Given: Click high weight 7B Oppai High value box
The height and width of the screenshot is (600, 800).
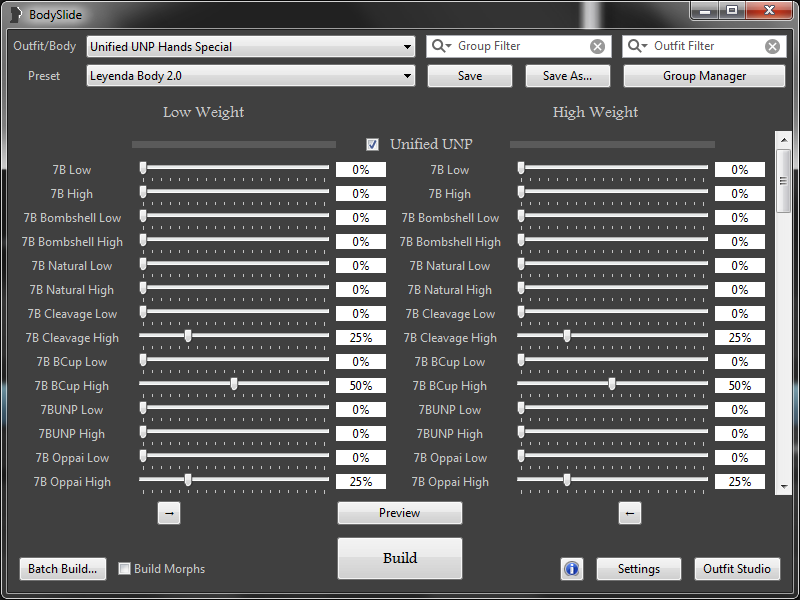Looking at the screenshot, I should coord(740,482).
